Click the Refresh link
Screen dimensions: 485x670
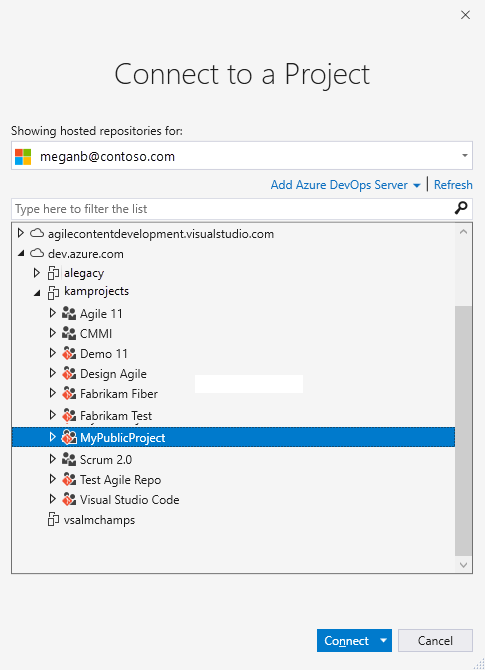453,185
